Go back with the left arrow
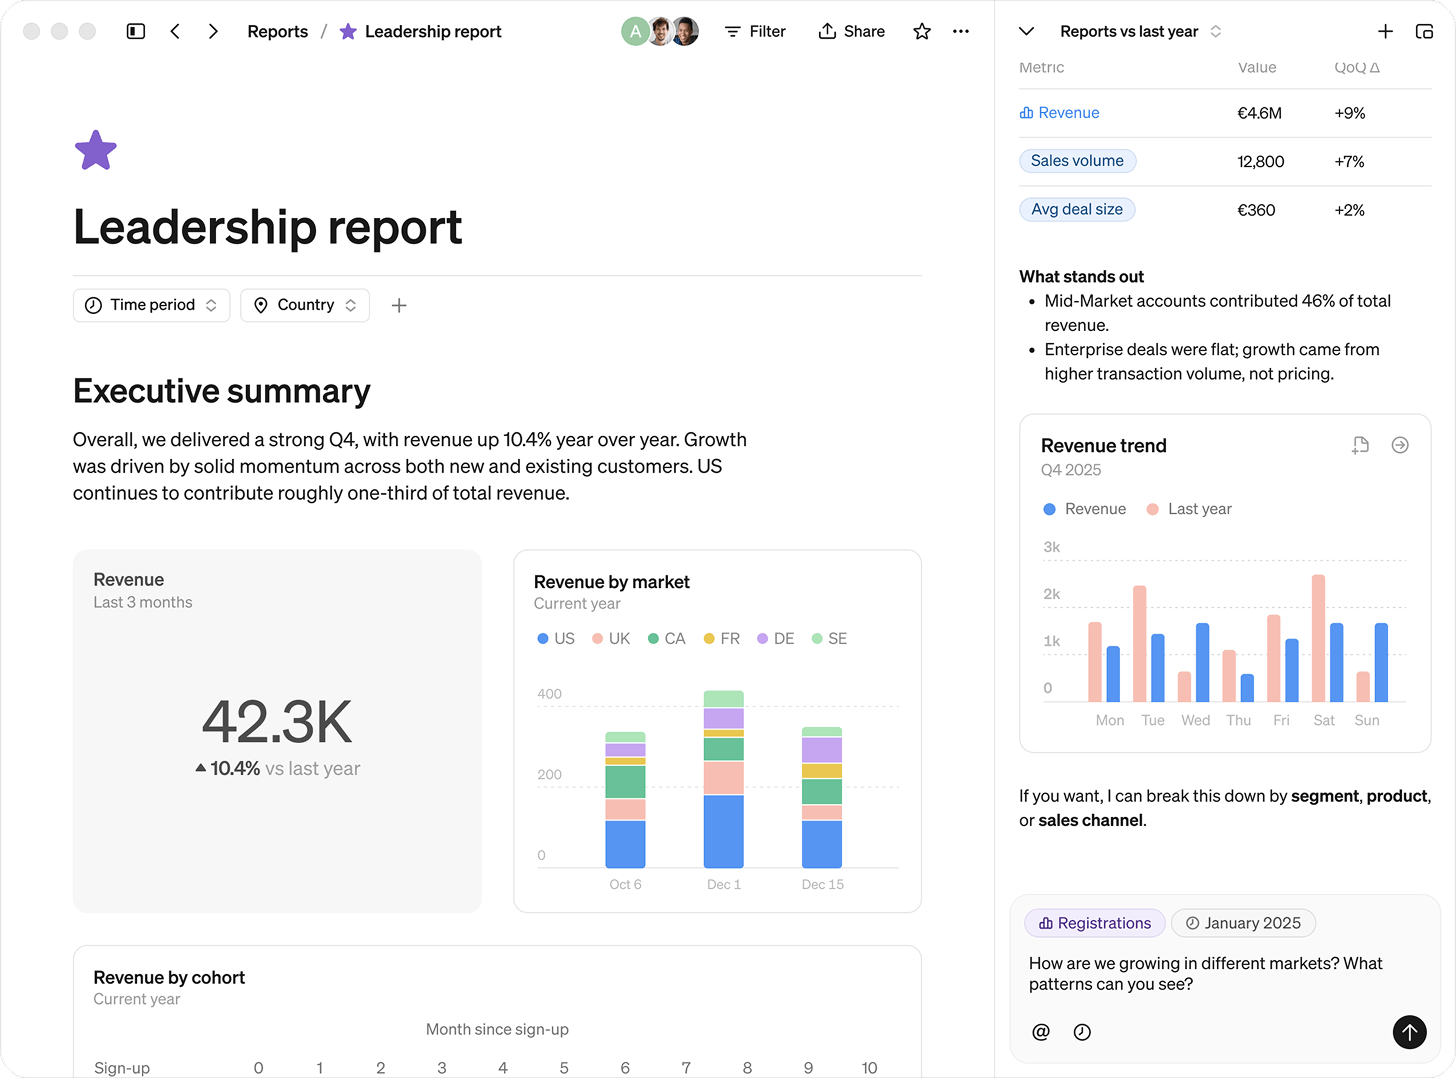 click(x=175, y=31)
